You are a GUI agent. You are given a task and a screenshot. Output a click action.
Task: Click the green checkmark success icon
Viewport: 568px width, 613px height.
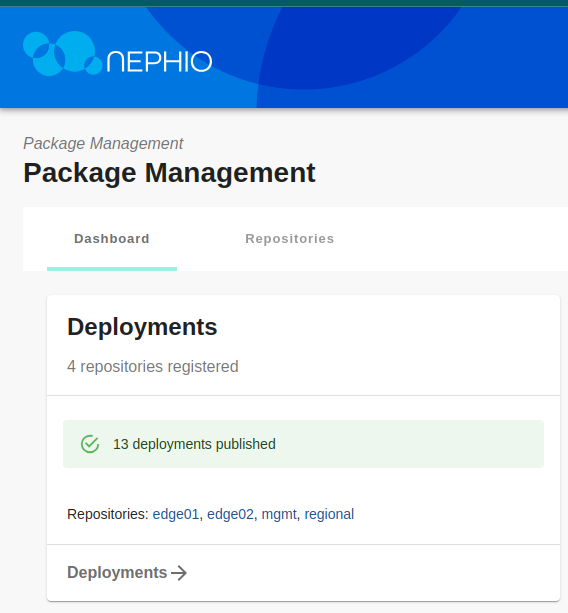90,444
